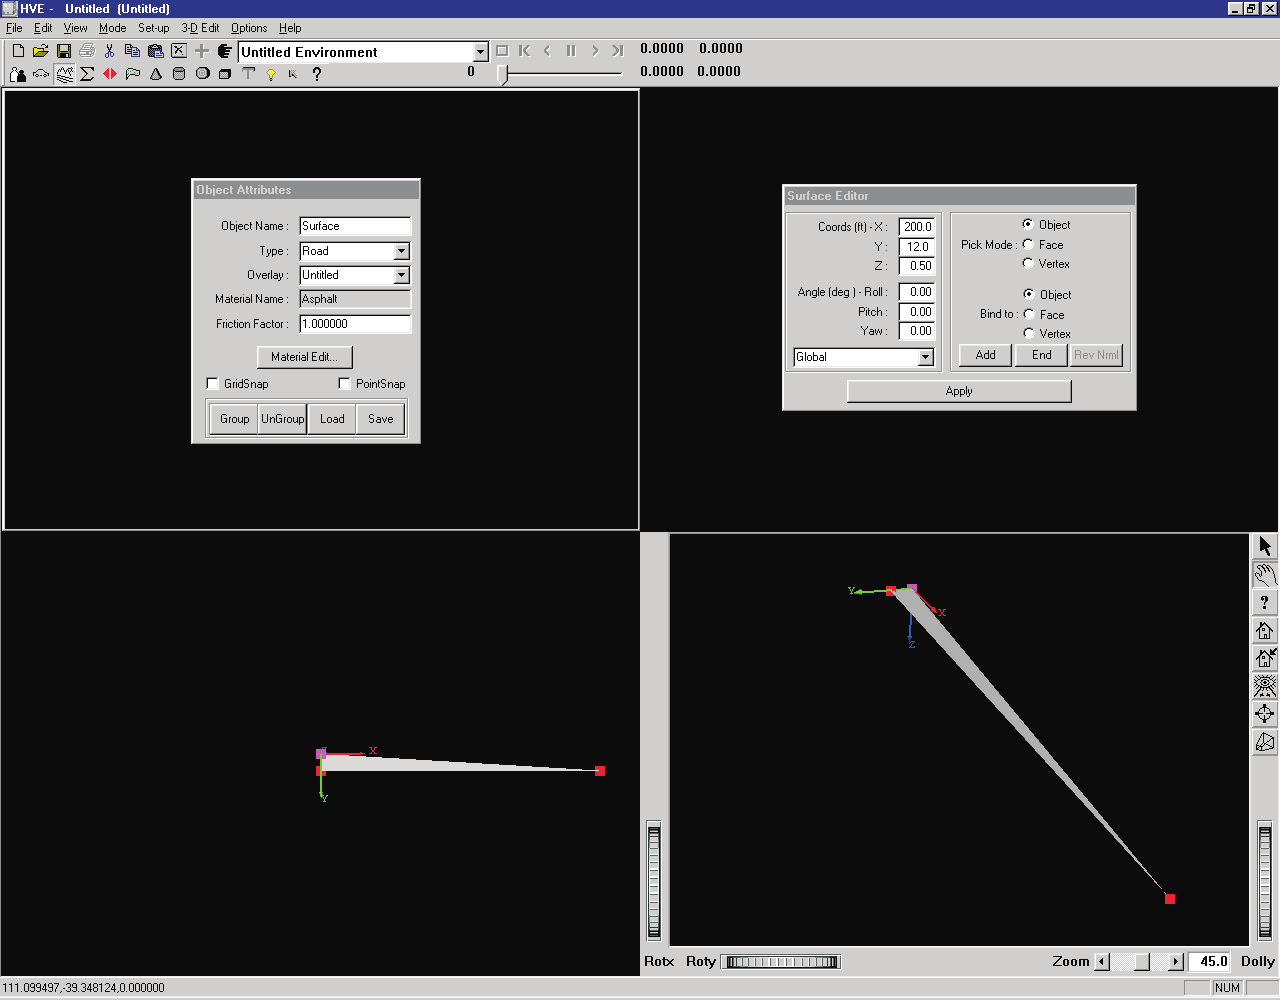1280x1000 pixels.
Task: Click the UnGroup button
Action: point(283,419)
